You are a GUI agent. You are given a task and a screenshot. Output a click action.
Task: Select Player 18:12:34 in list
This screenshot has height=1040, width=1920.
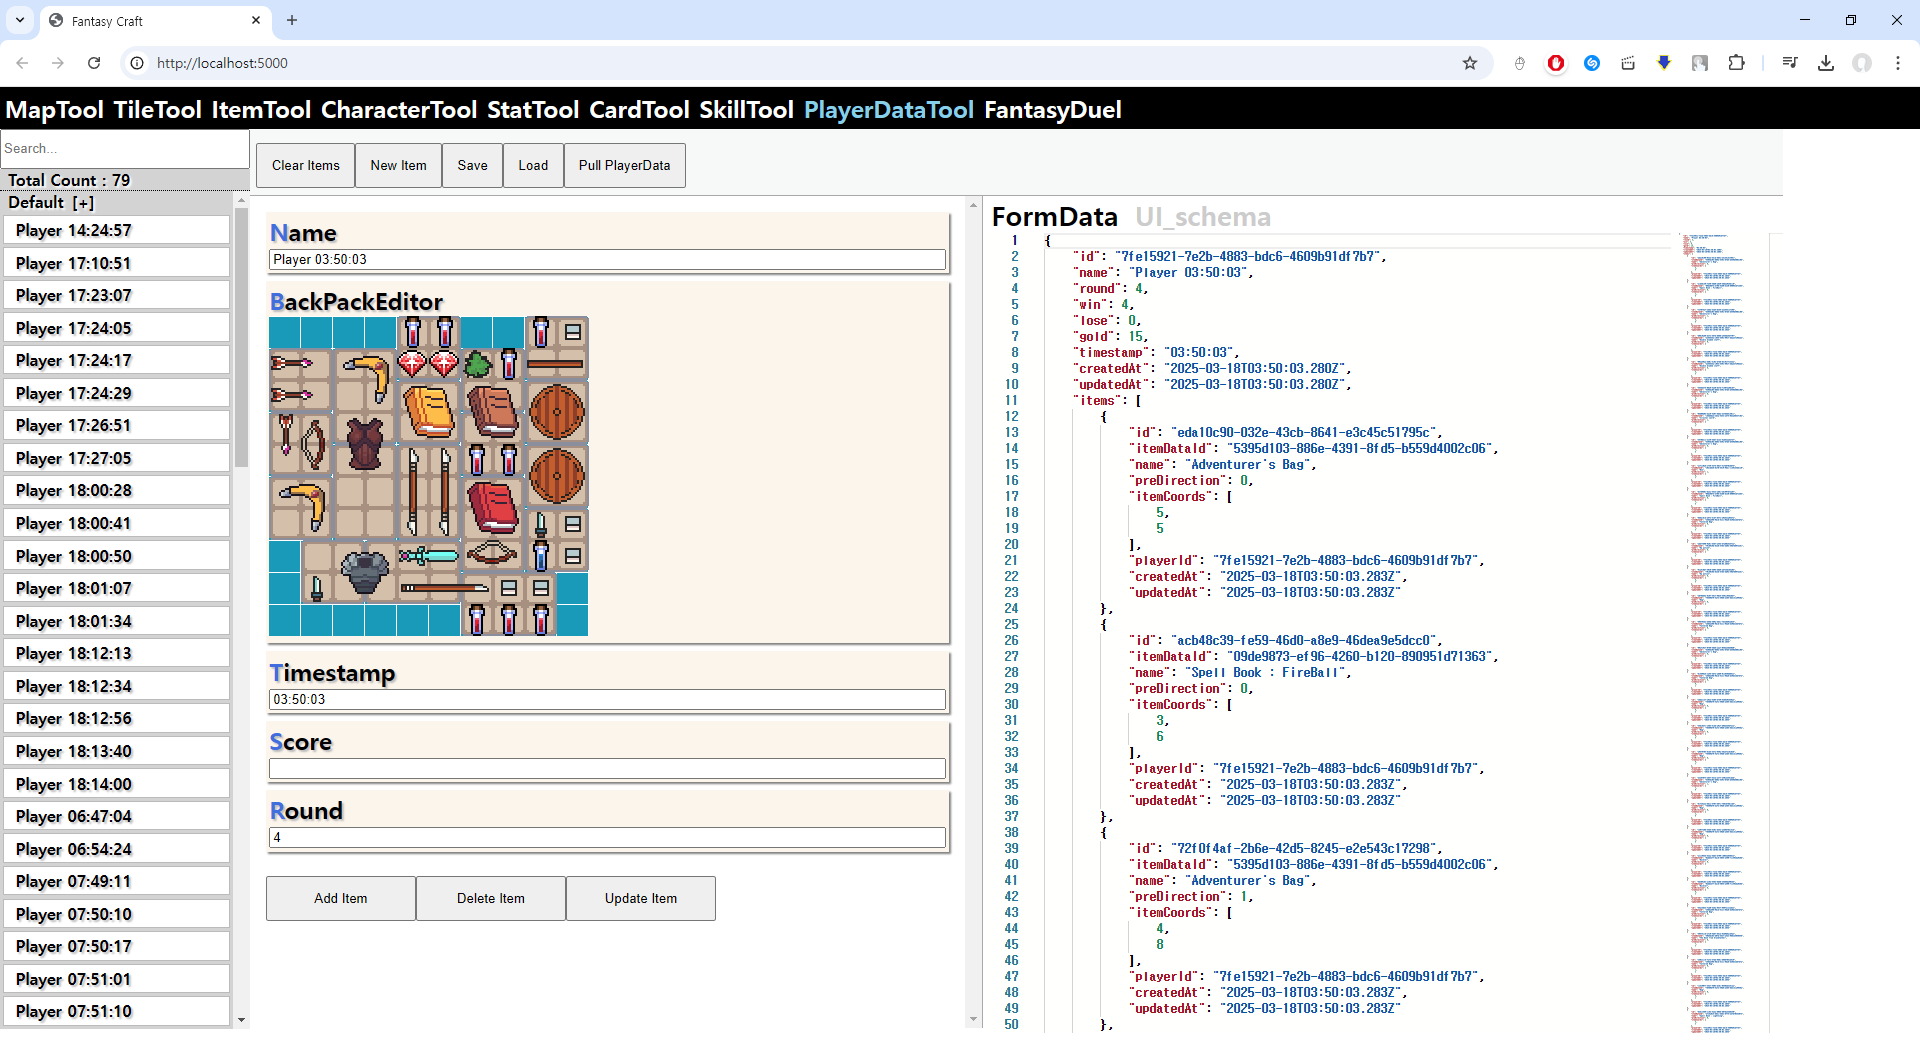pyautogui.click(x=116, y=686)
